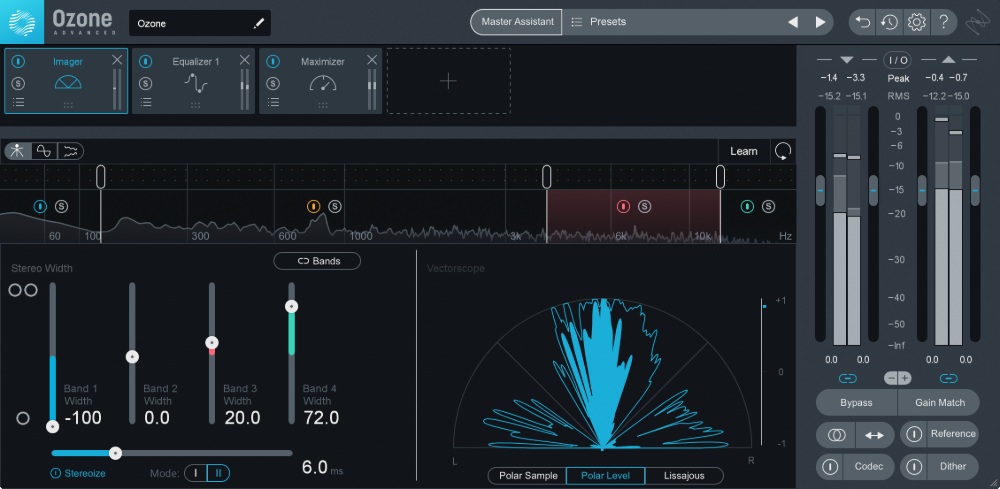The height and width of the screenshot is (489, 1000).
Task: Enable the Dither power toggle
Action: (914, 466)
